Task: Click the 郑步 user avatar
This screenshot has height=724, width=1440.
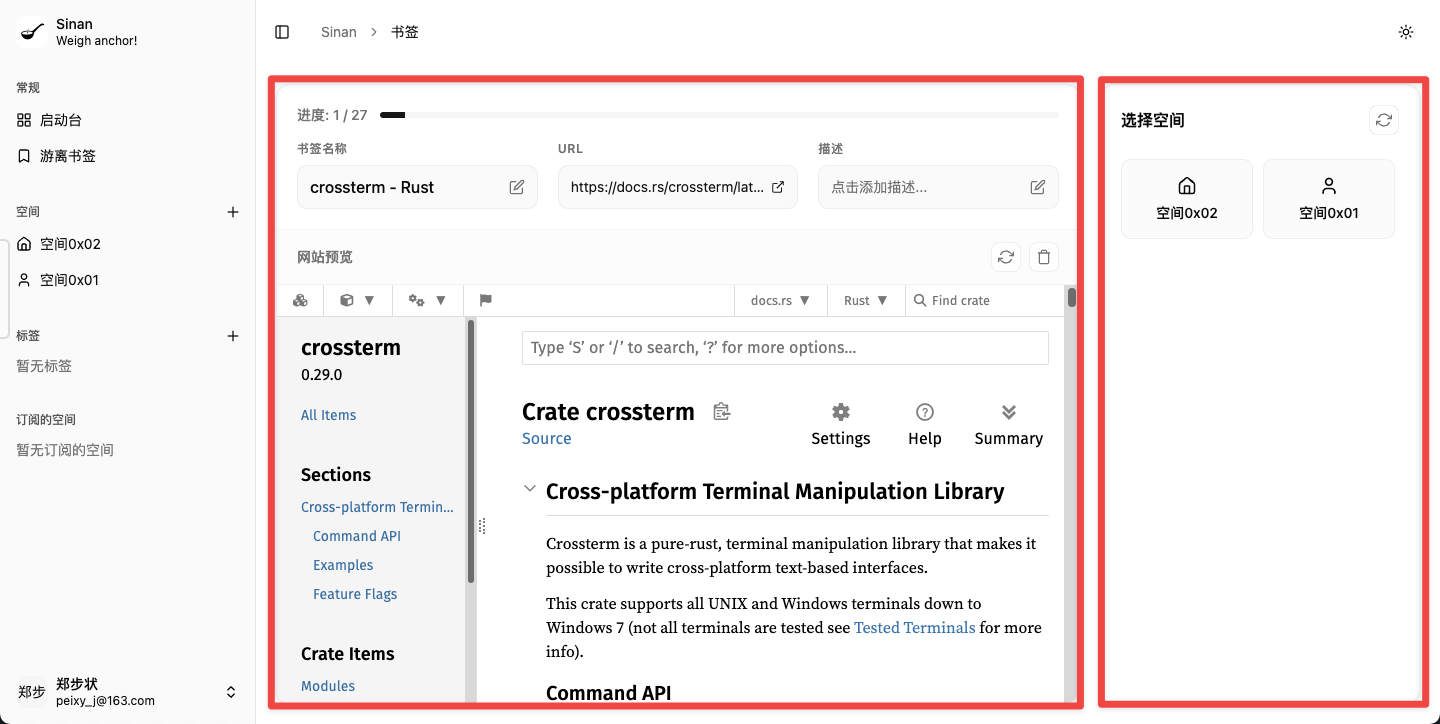Action: coord(32,692)
